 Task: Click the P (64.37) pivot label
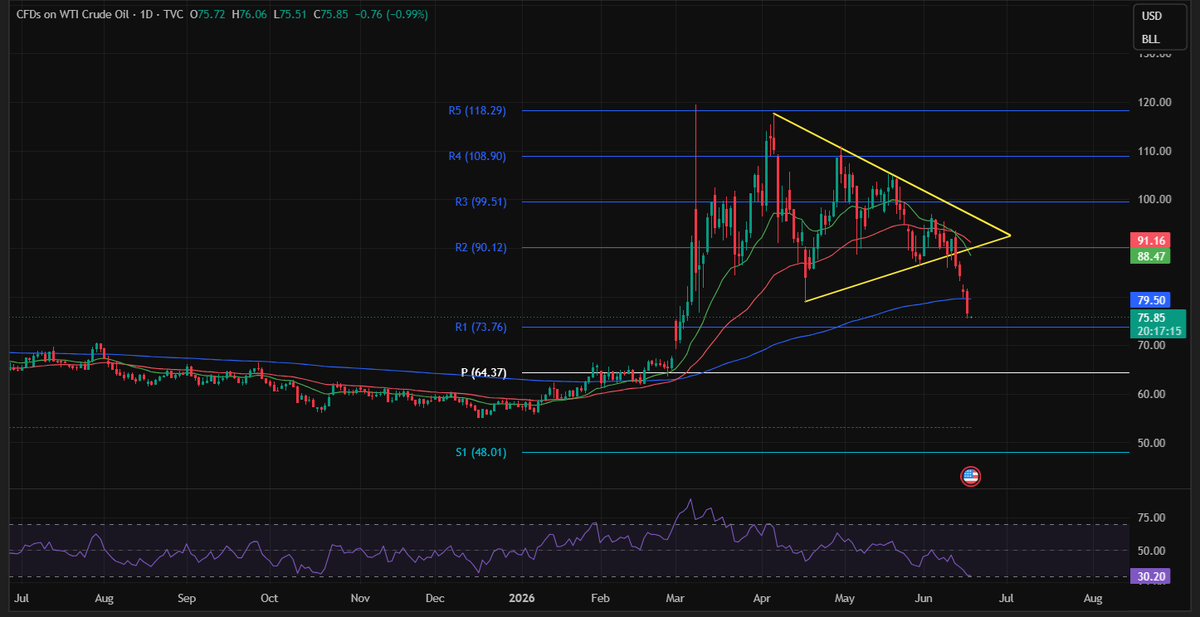coord(483,373)
